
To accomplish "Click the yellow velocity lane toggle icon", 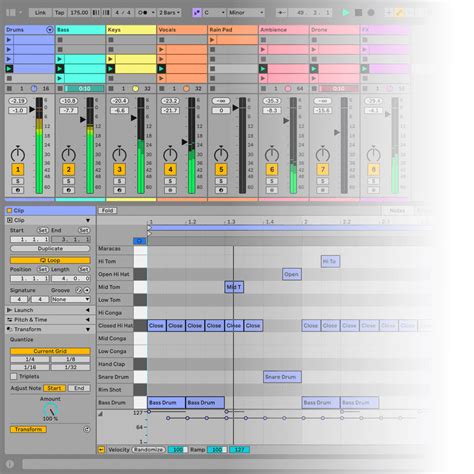I will coord(101,450).
